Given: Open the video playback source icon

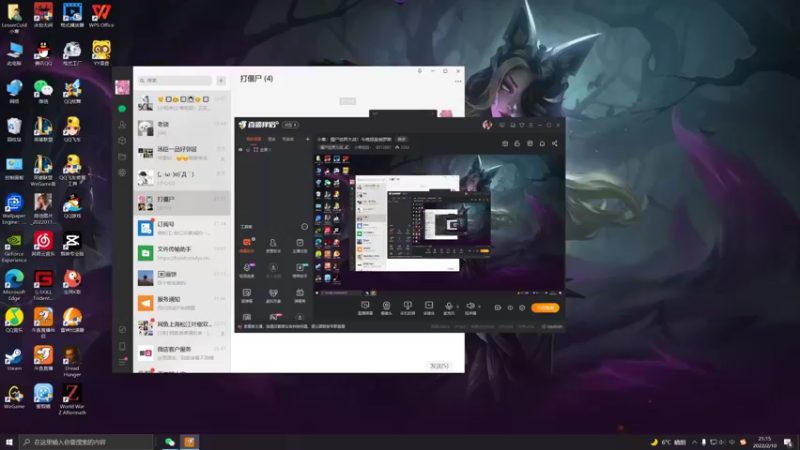Looking at the screenshot, I should (429, 306).
